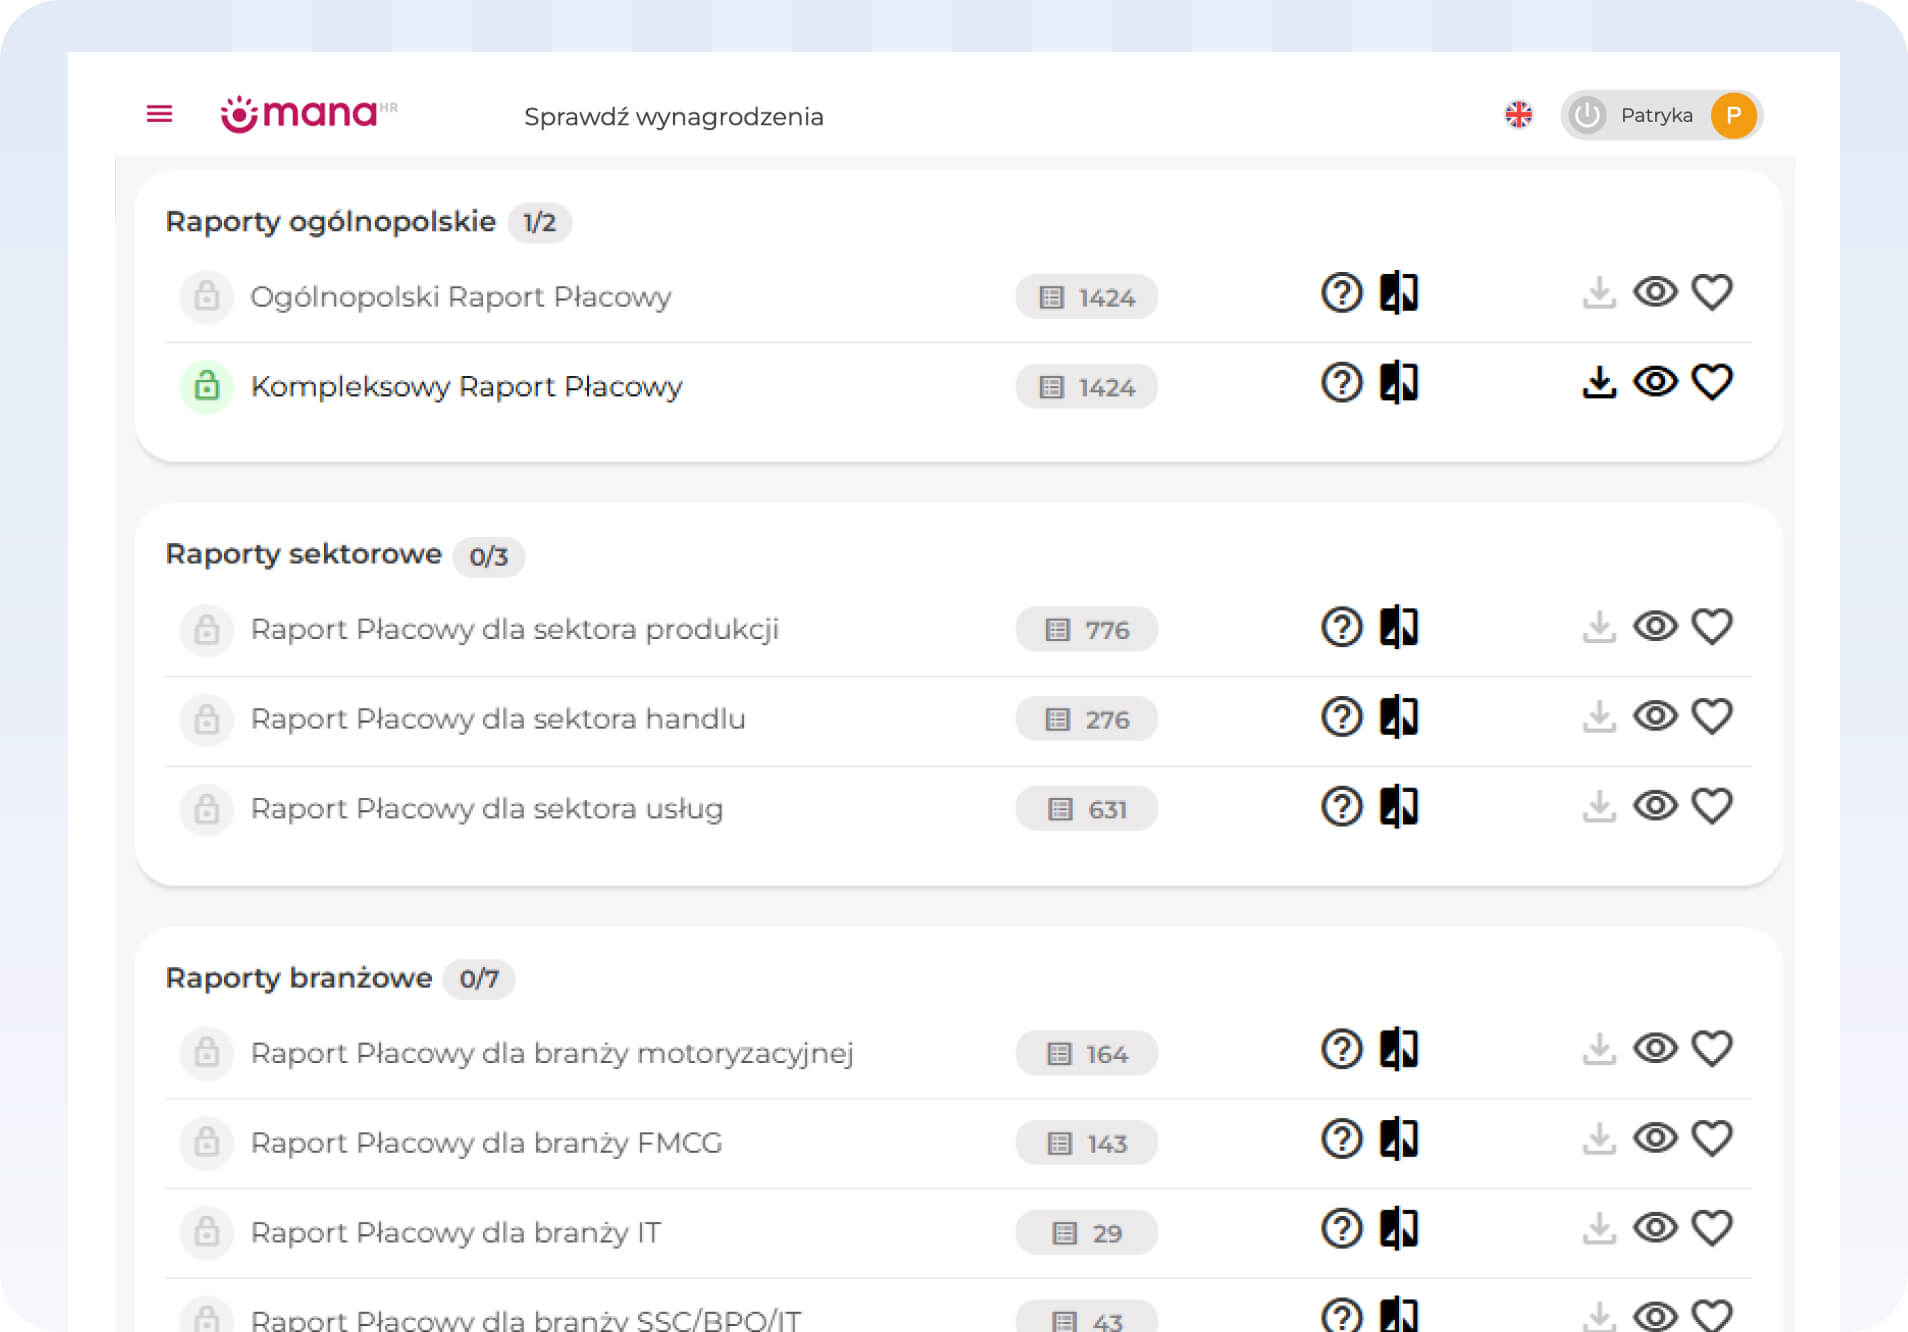Viewport: 1908px width, 1332px height.
Task: Click the 776 positions badge for produkcji
Action: tap(1086, 630)
